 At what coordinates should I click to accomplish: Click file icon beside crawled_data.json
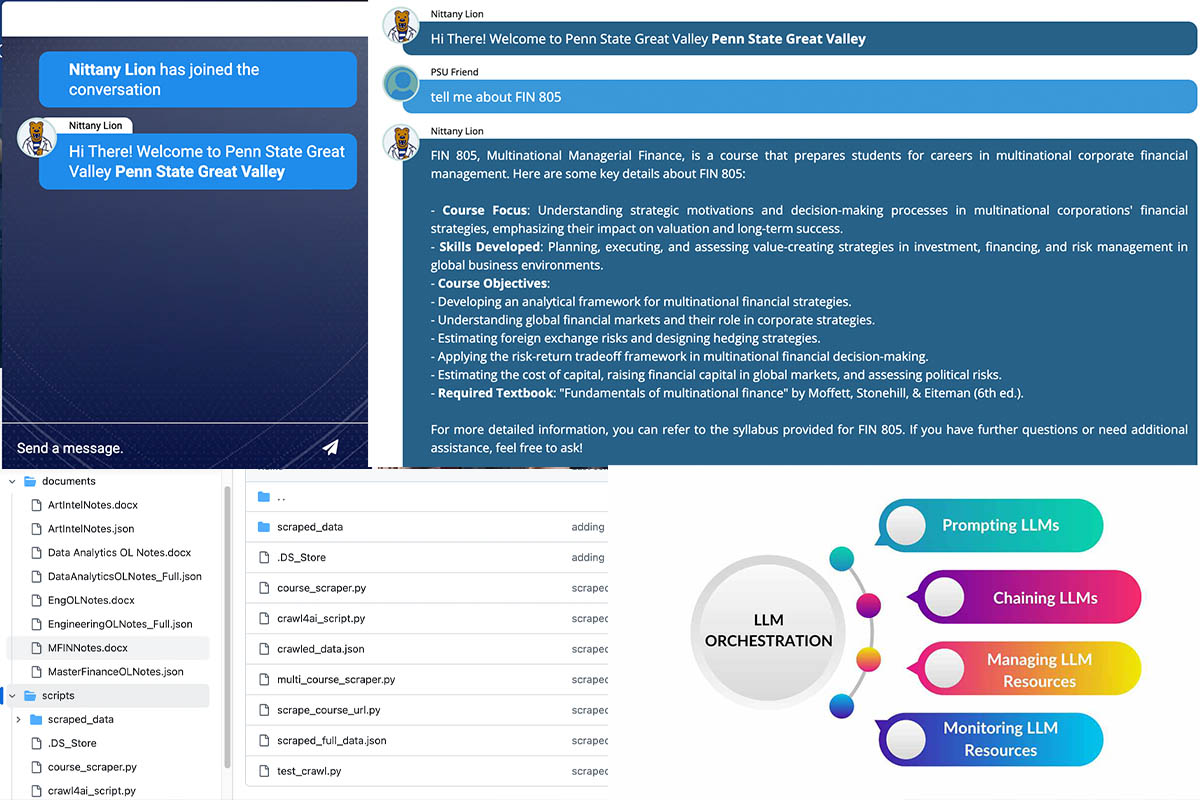click(x=264, y=649)
